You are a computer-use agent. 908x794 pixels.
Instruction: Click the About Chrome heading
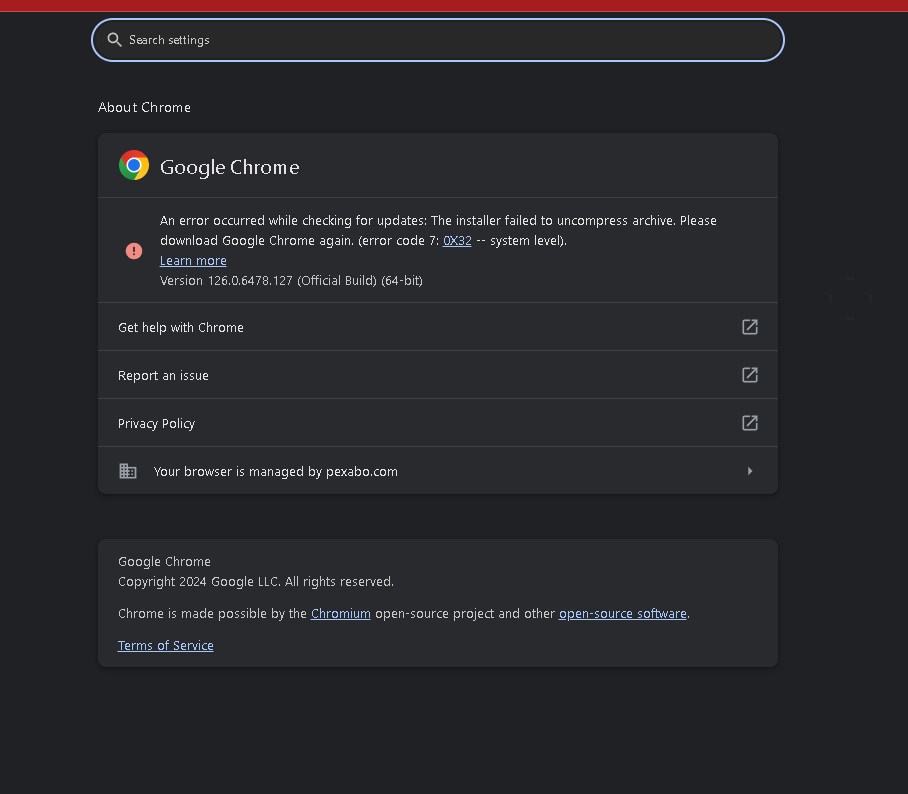144,107
